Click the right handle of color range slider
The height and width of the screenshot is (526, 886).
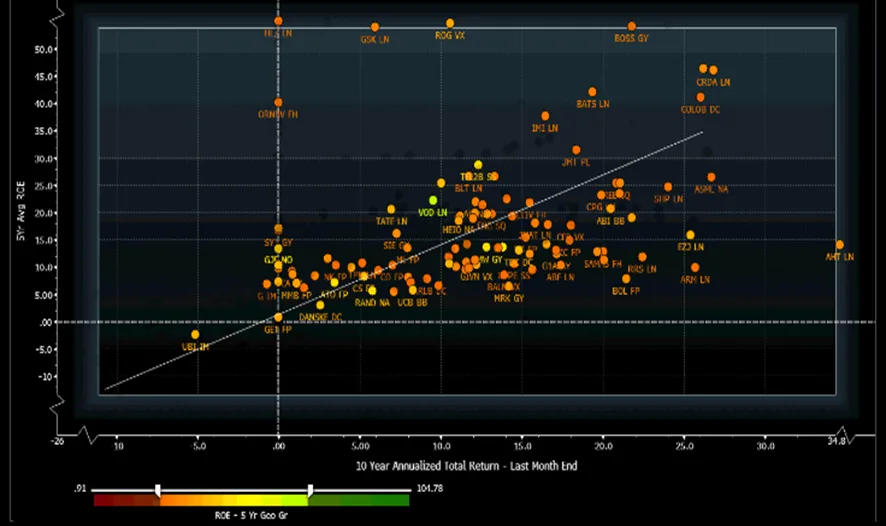[310, 490]
